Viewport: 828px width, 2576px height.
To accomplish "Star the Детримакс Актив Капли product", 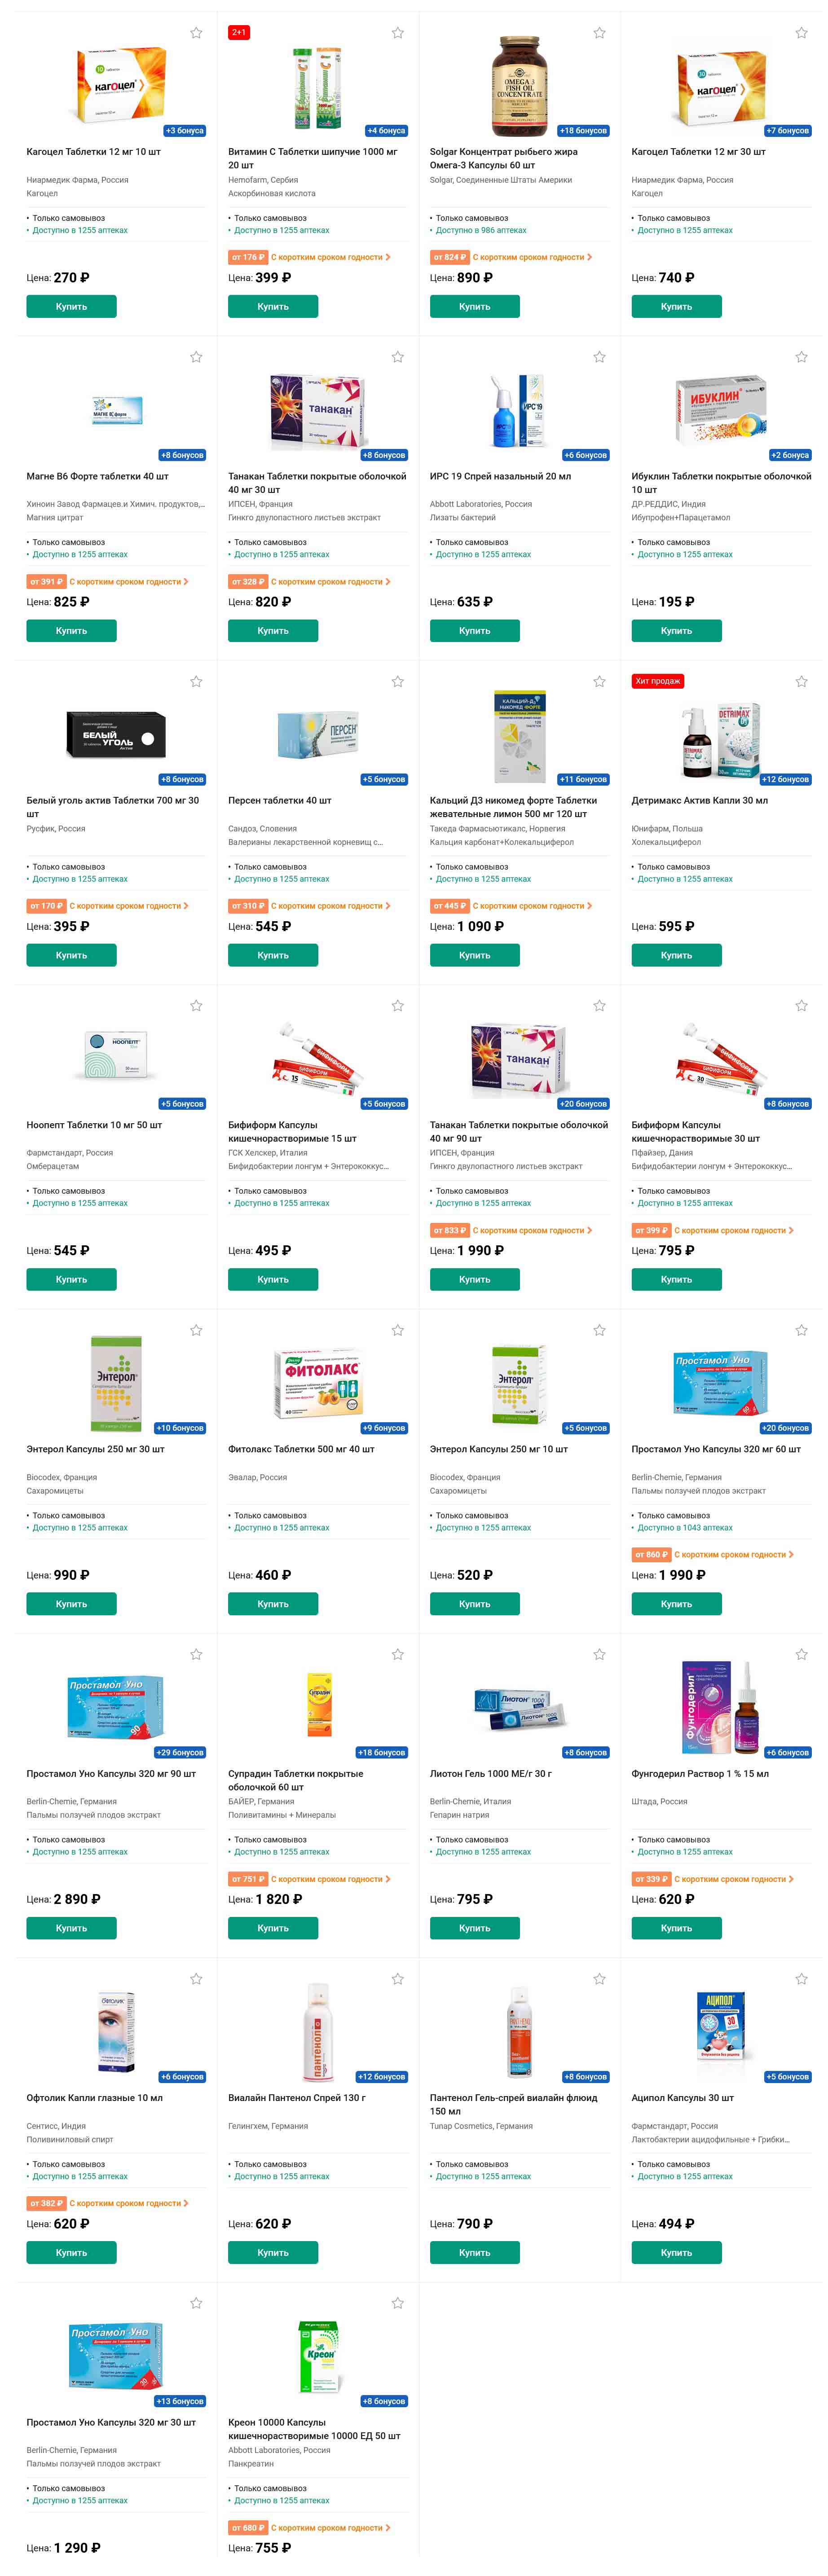I will click(801, 681).
